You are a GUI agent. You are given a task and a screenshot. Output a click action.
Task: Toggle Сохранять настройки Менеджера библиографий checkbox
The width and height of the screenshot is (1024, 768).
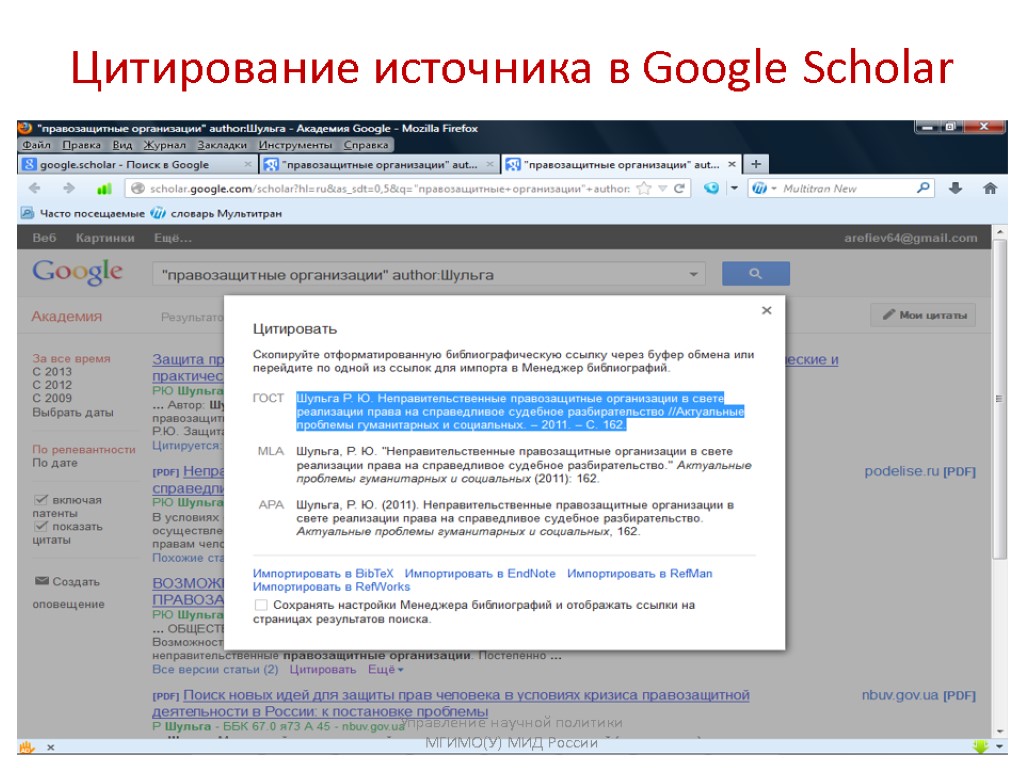point(261,605)
